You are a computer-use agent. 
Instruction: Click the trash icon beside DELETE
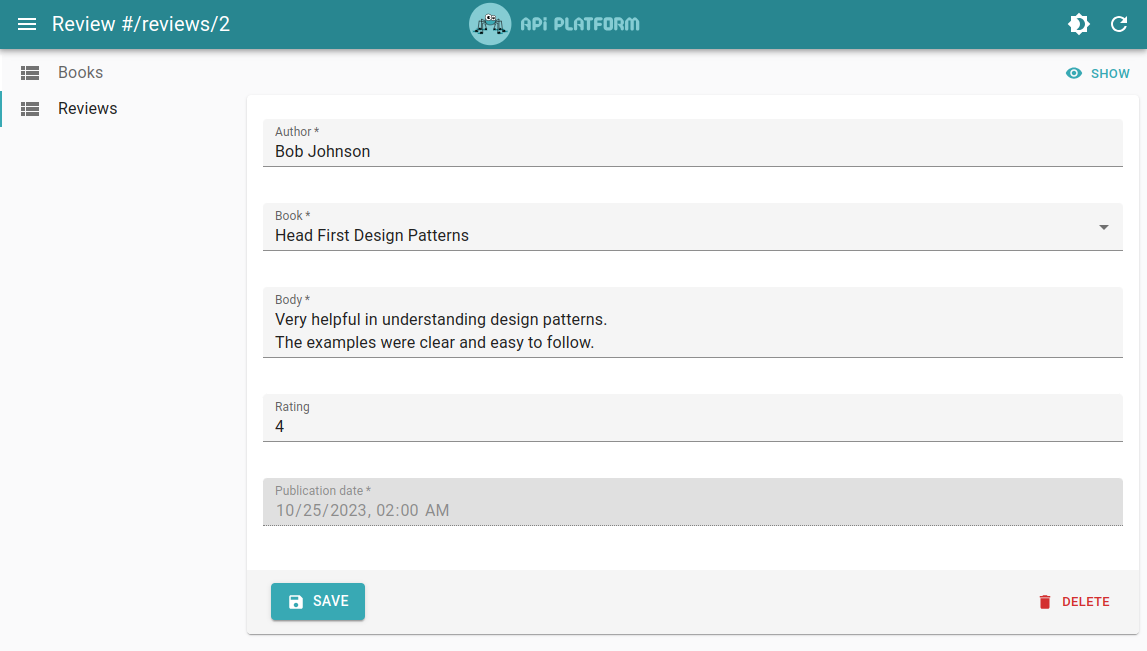click(x=1044, y=601)
